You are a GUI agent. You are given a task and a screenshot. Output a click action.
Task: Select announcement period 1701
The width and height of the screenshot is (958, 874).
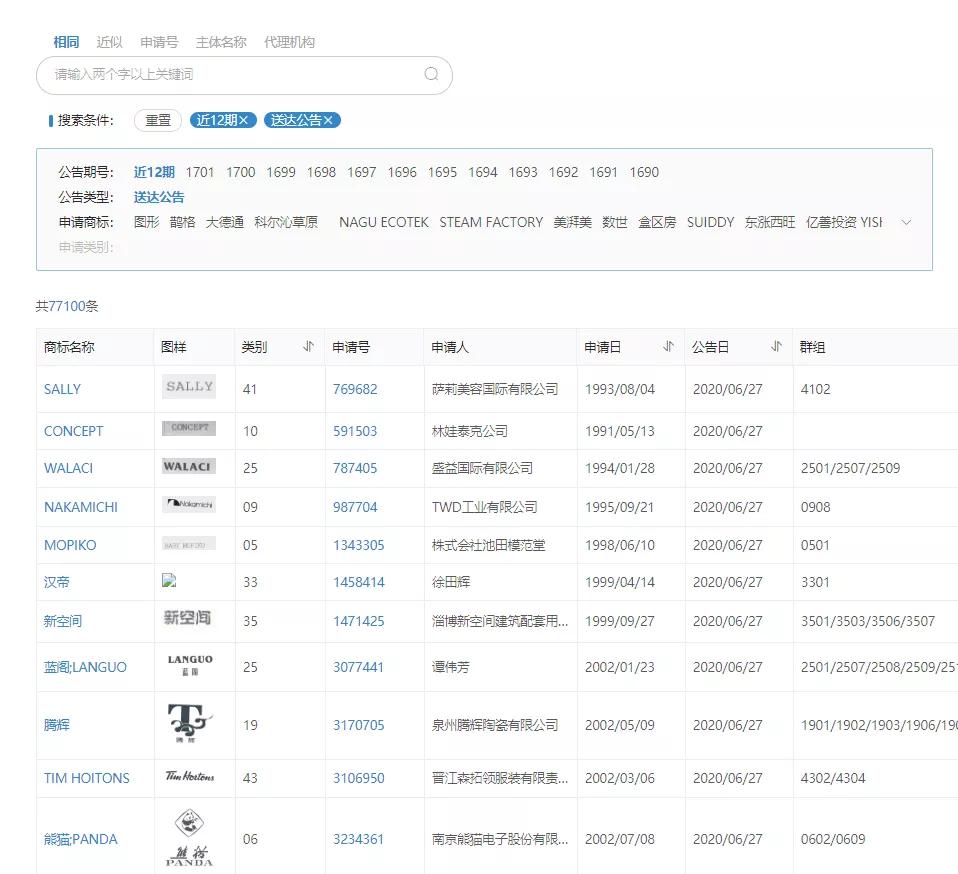click(x=200, y=172)
